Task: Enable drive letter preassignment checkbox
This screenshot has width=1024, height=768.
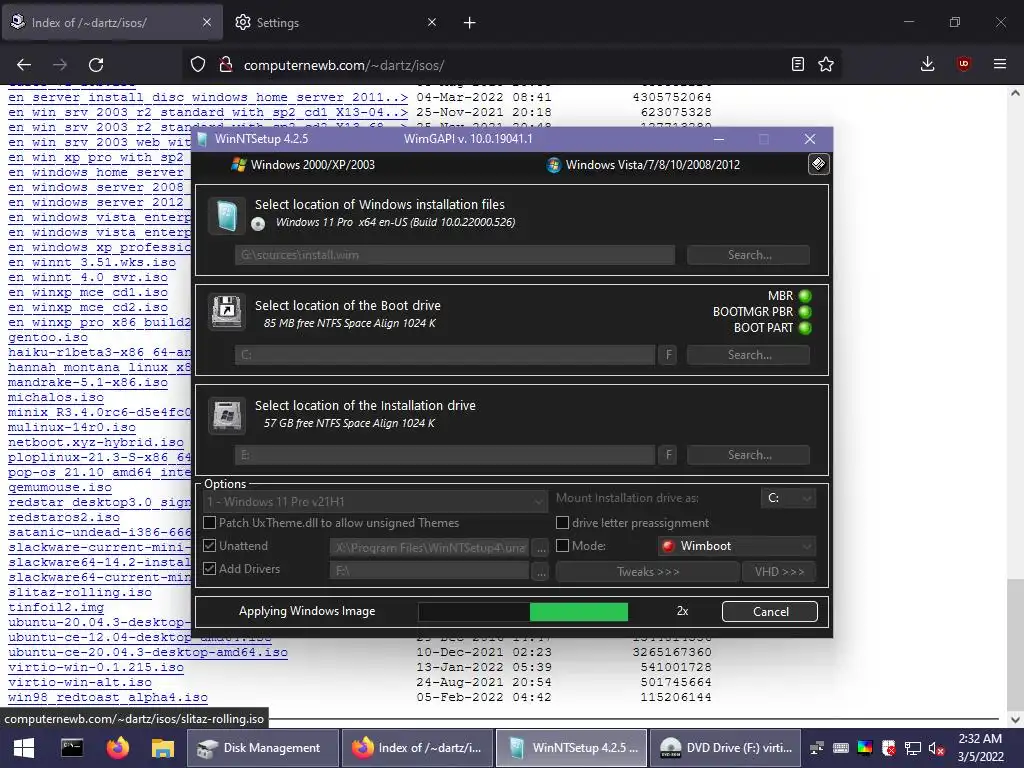Action: [x=562, y=522]
